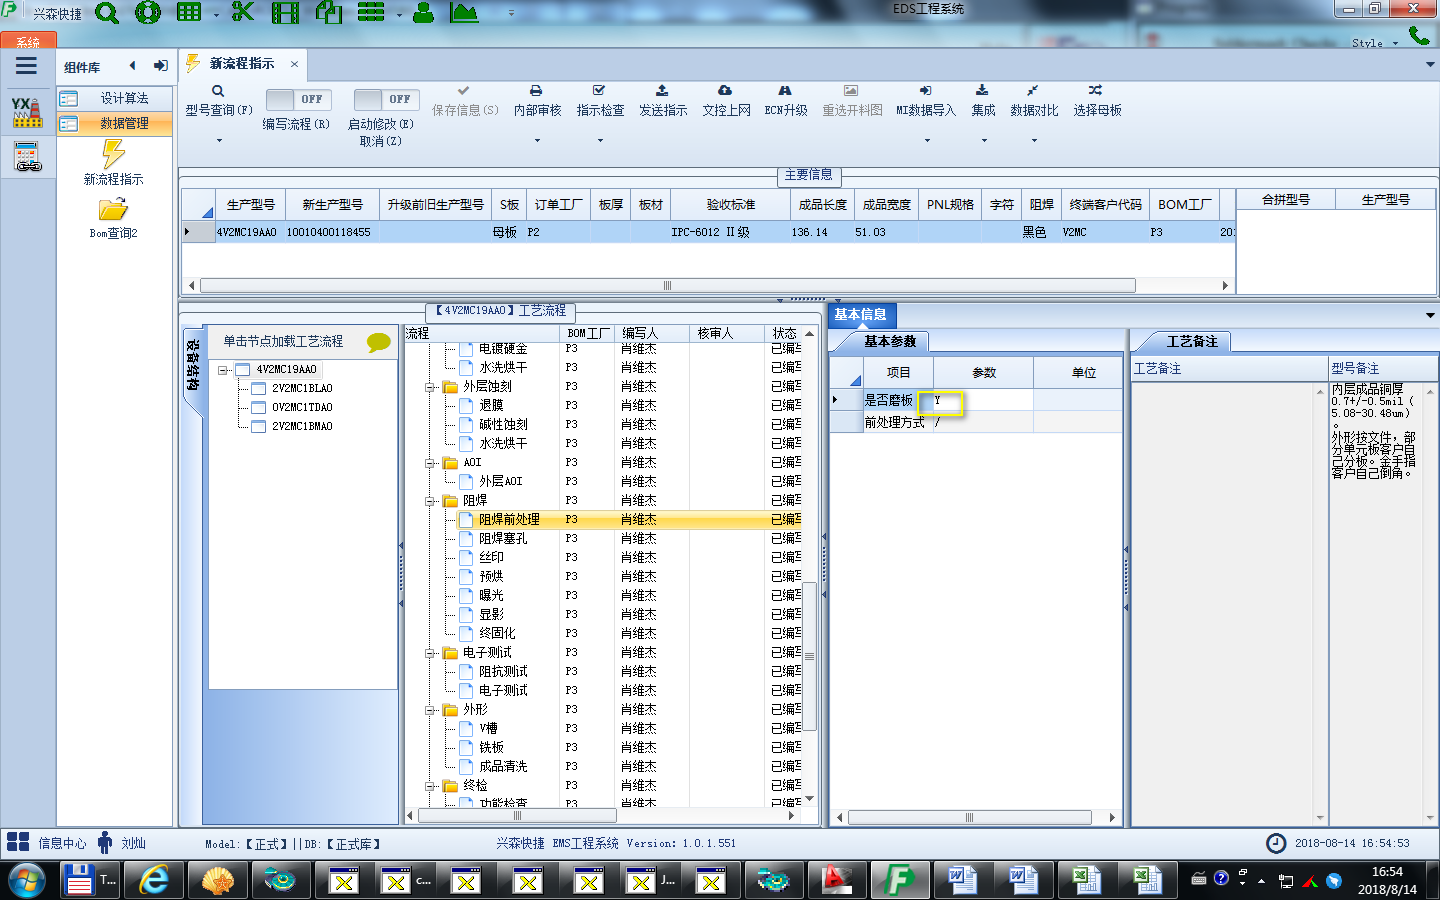The image size is (1440, 900).
Task: Open the 指示检查 dropdown arrow
Action: [x=600, y=141]
